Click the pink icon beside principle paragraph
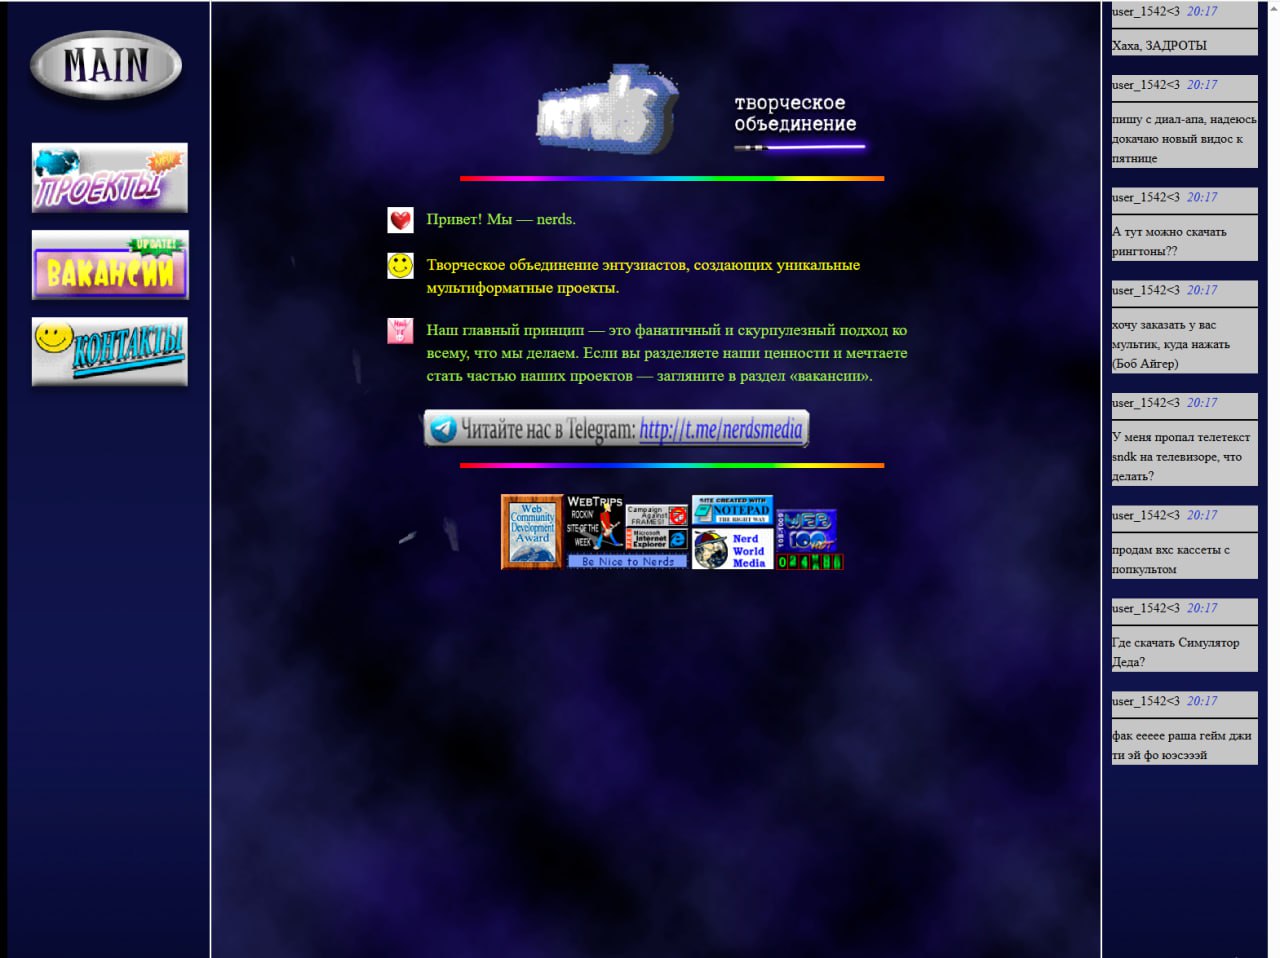Viewport: 1280px width, 958px height. pos(400,331)
